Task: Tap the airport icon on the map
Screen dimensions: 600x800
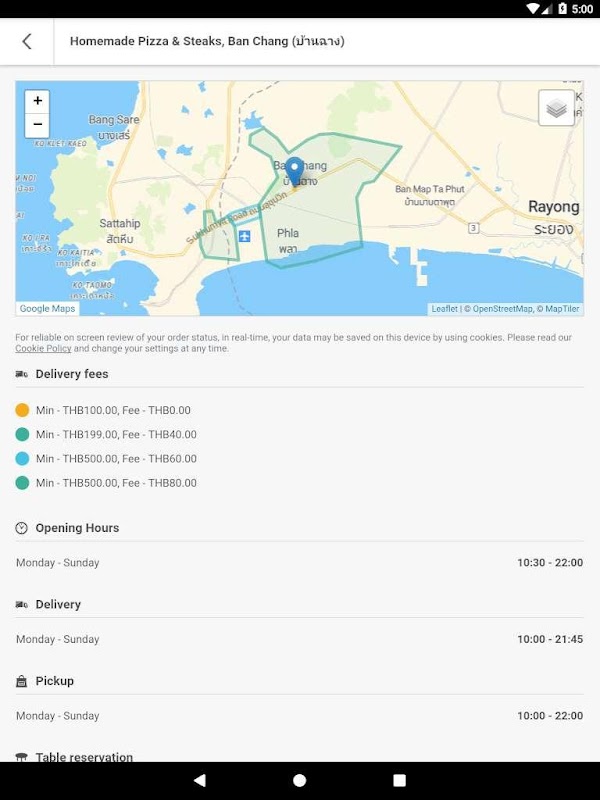Action: pos(244,236)
